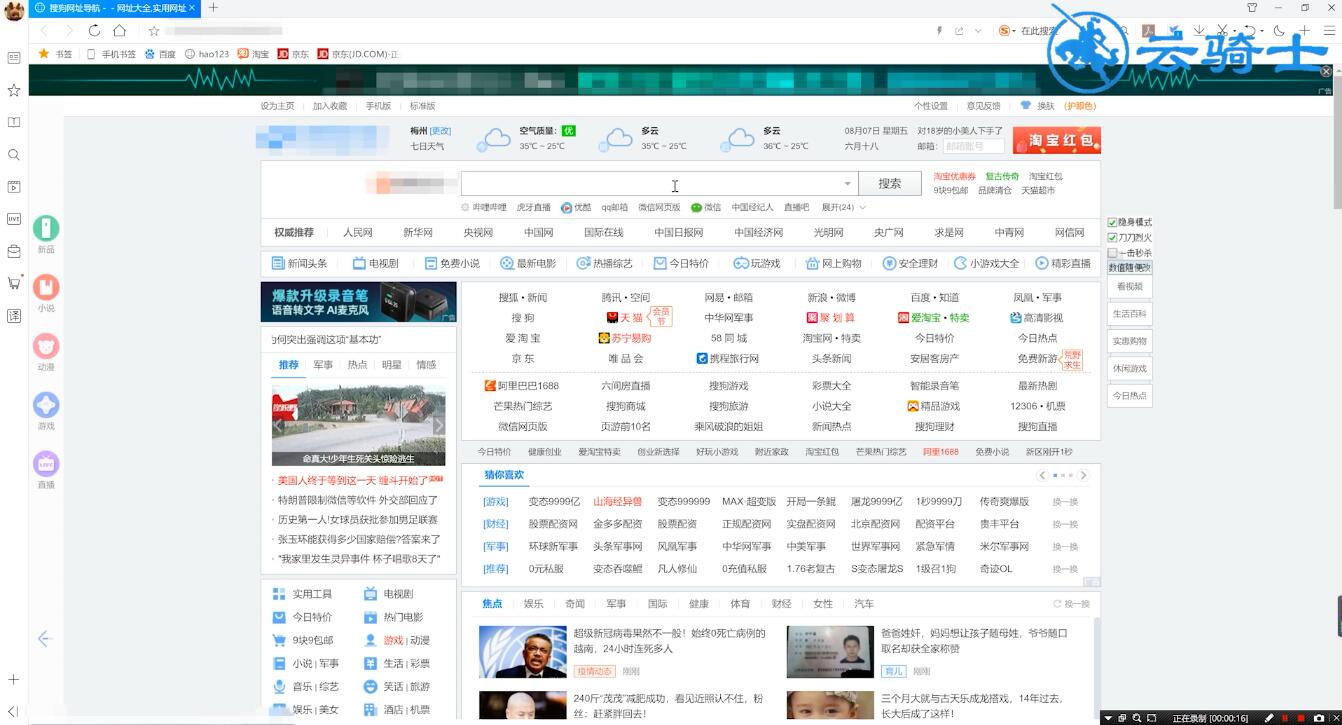Open the 新闻头条 category link
This screenshot has height=725, width=1342.
click(x=299, y=264)
